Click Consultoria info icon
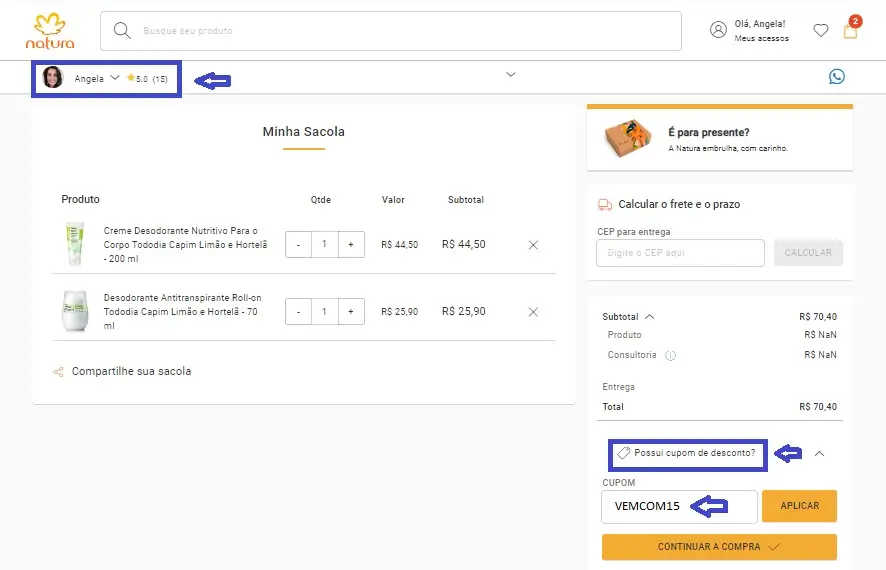The height and width of the screenshot is (570, 886). point(670,355)
